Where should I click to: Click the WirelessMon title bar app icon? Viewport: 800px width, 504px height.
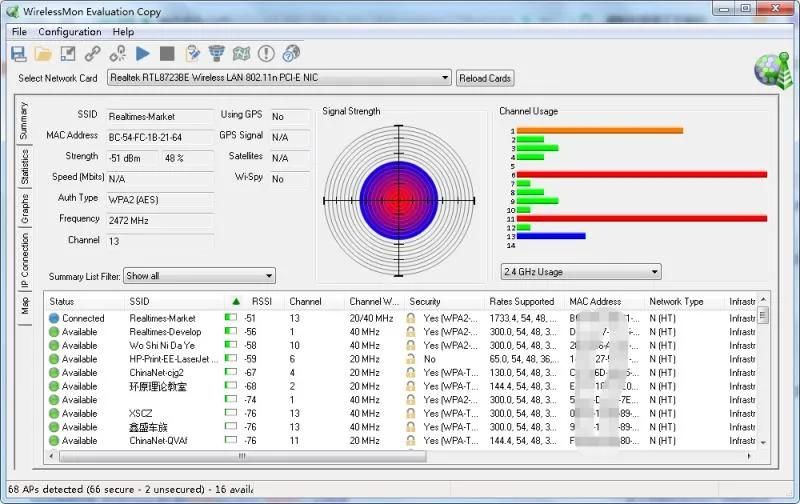coord(13,11)
